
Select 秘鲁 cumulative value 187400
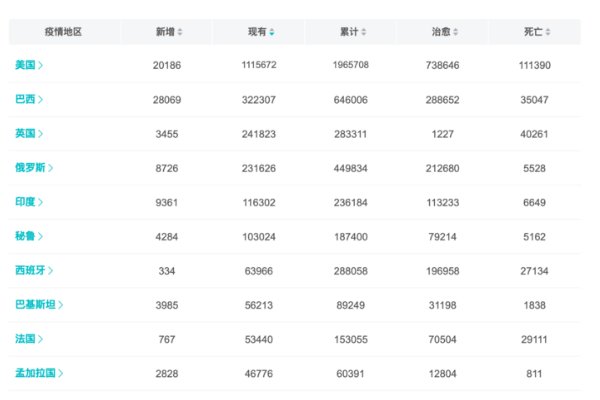click(x=351, y=237)
